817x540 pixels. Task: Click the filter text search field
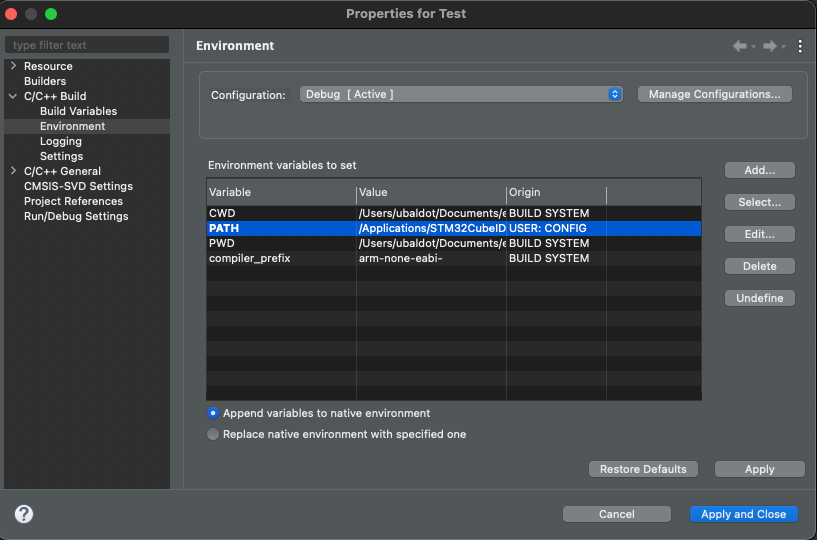pyautogui.click(x=87, y=45)
